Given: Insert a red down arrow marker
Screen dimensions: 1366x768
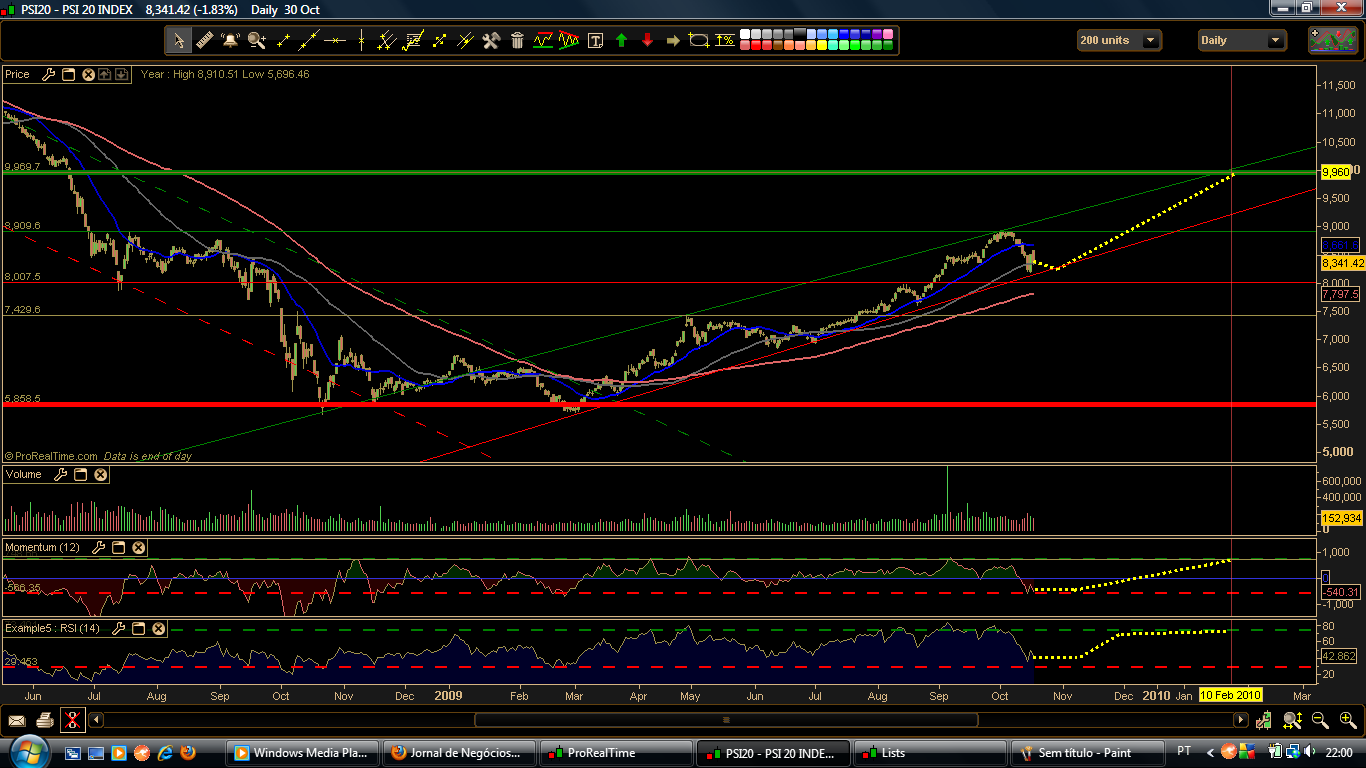Looking at the screenshot, I should (648, 40).
